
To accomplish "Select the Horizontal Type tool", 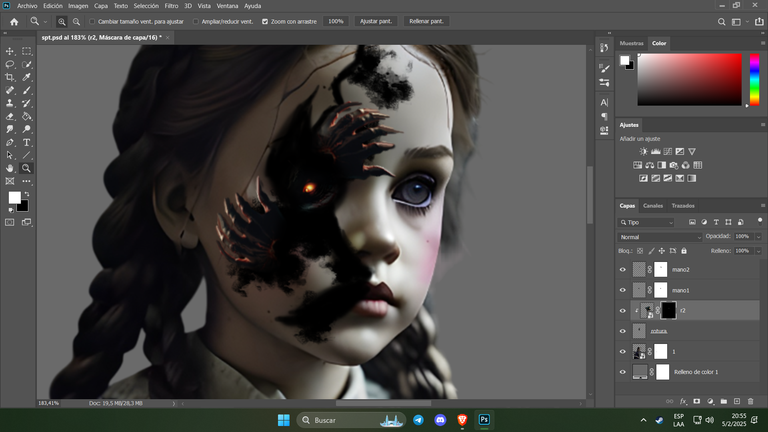I will point(26,143).
